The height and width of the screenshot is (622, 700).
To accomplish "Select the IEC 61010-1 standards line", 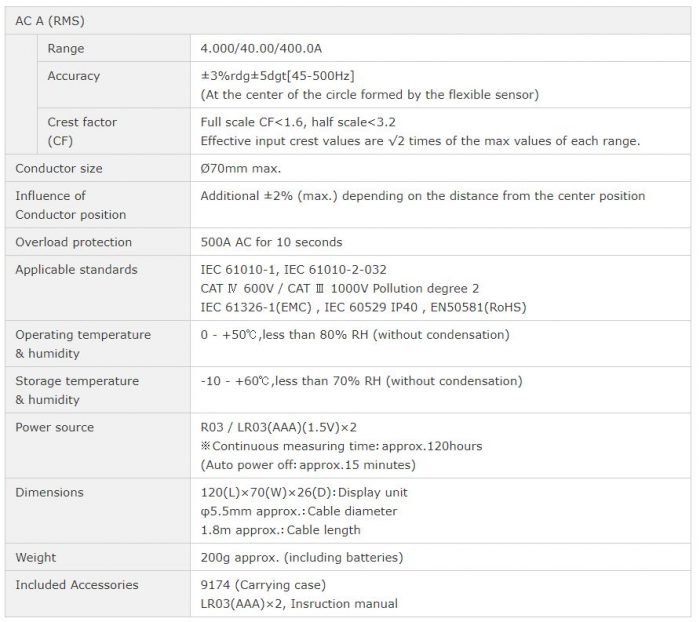I will (293, 270).
